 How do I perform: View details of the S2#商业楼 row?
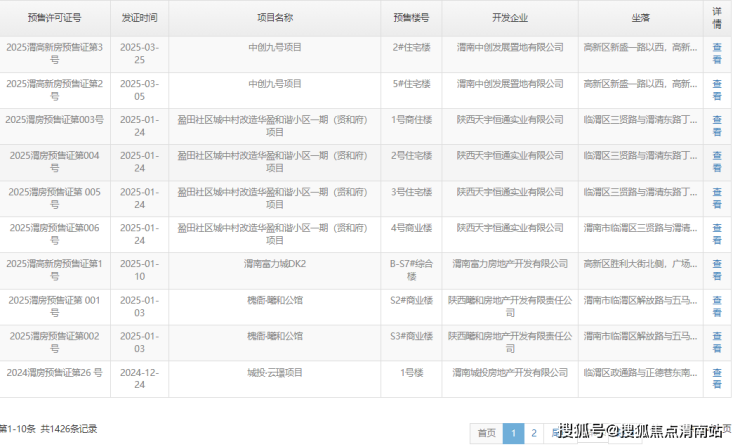(x=716, y=306)
